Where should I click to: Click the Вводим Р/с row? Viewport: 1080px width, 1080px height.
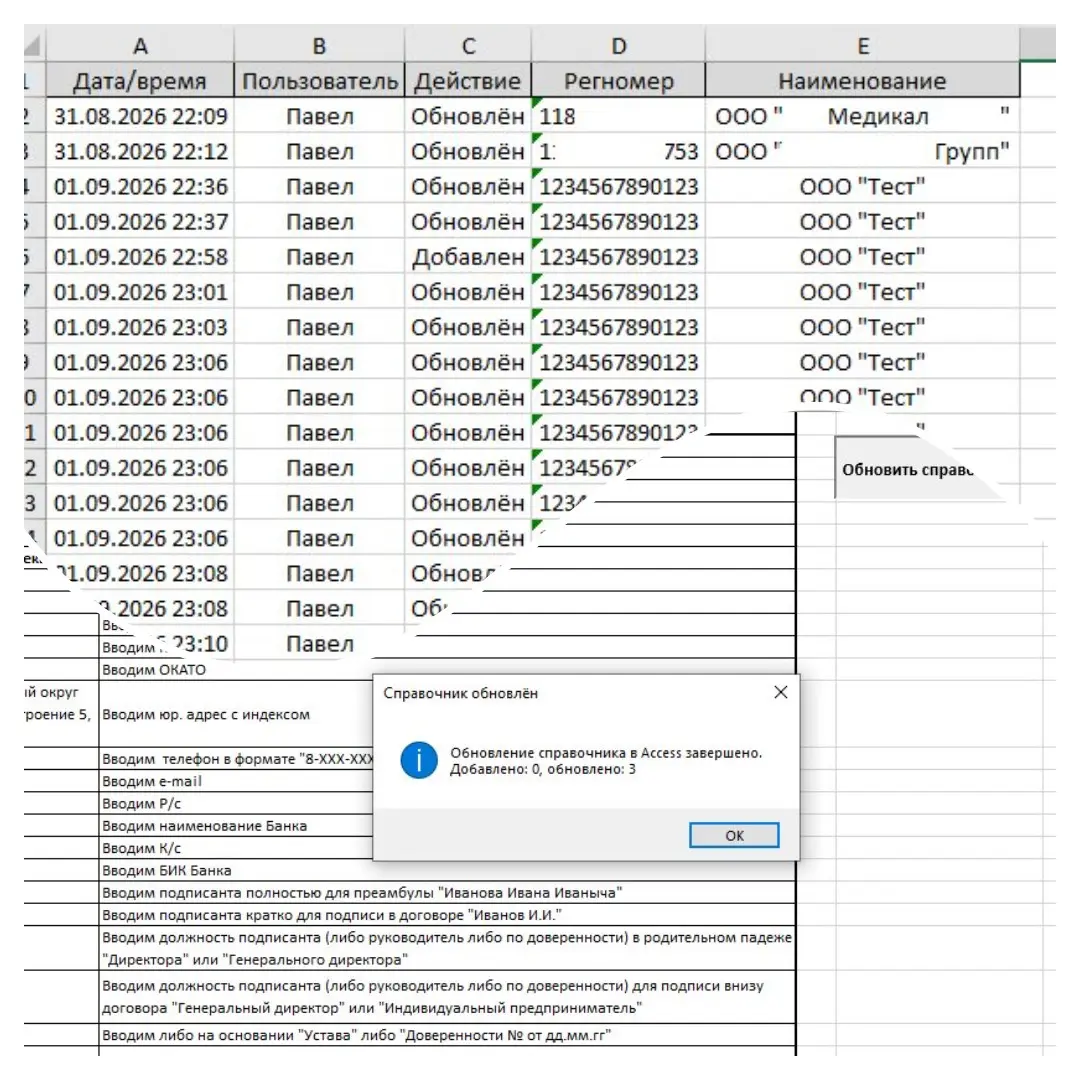pos(236,803)
